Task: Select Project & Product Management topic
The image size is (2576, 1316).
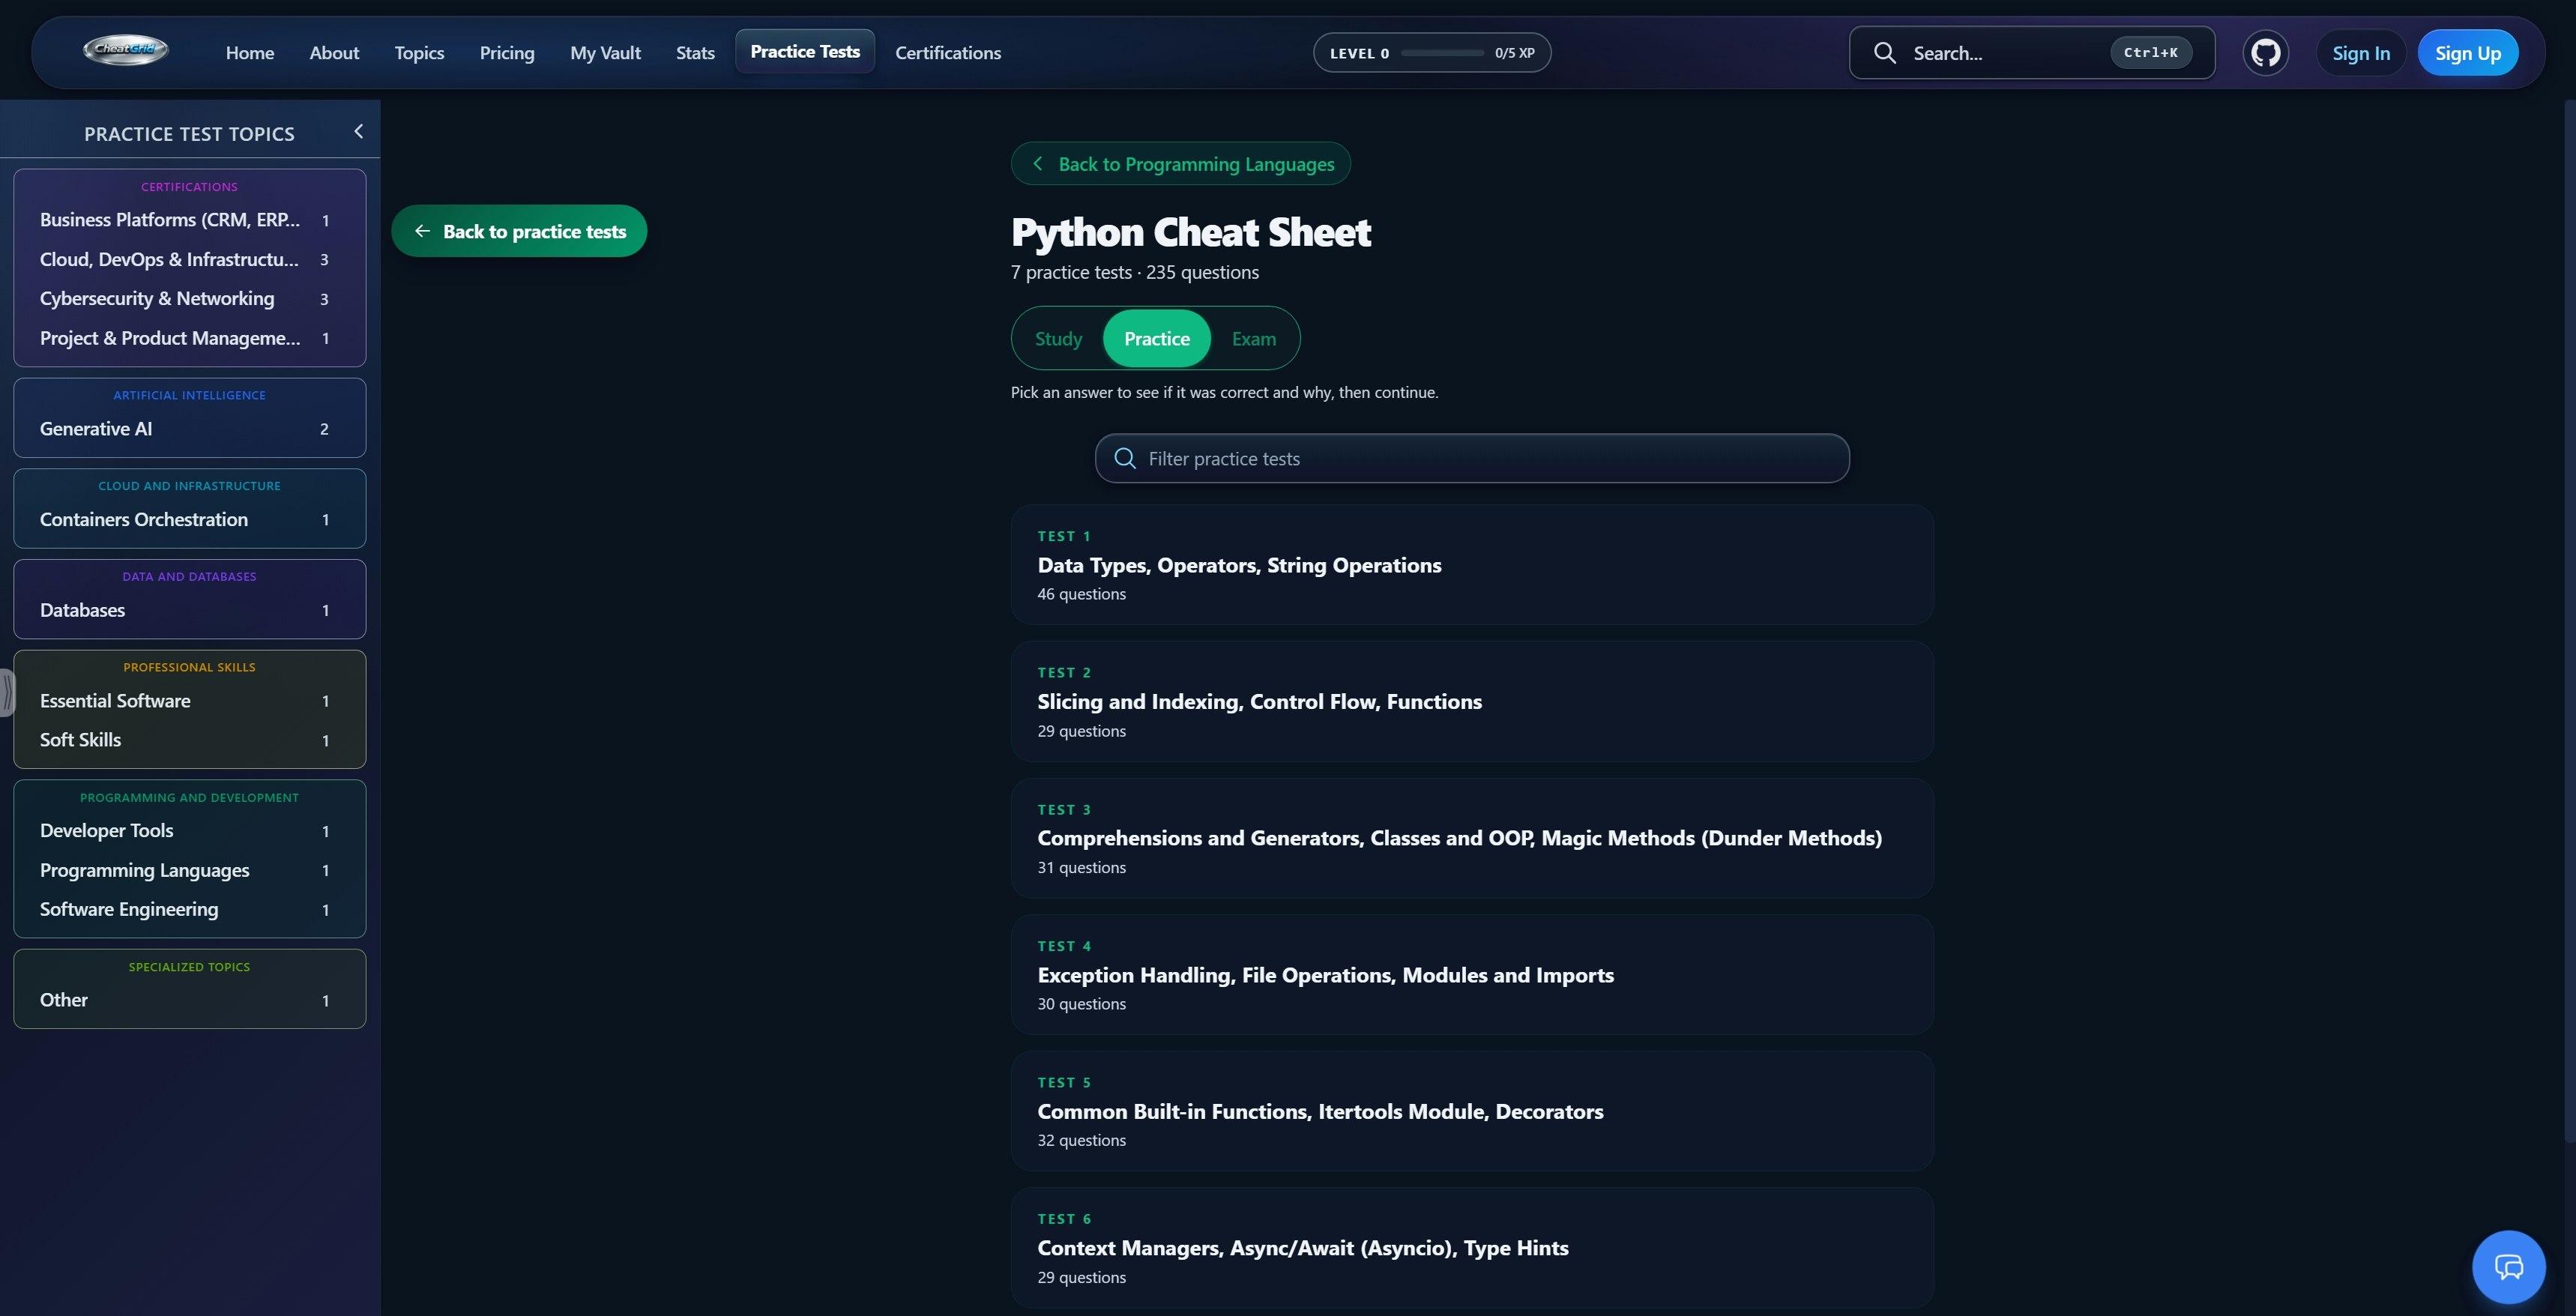Action: [189, 338]
